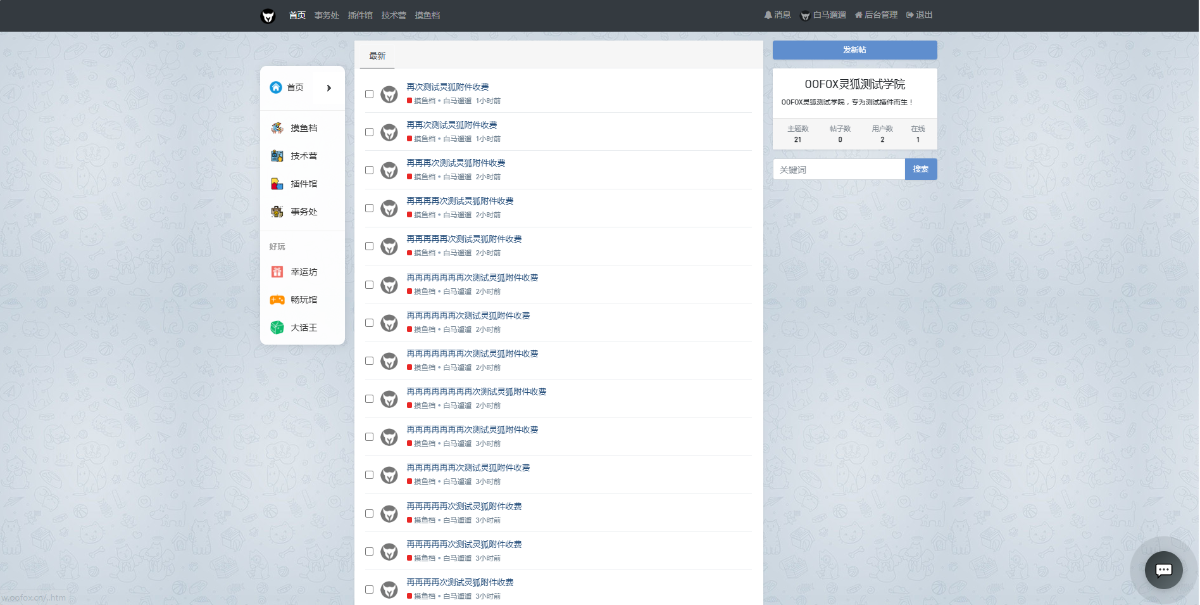Open the 畅玩馆 gamepad icon
Screen dimensions: 1200x605
pos(277,300)
